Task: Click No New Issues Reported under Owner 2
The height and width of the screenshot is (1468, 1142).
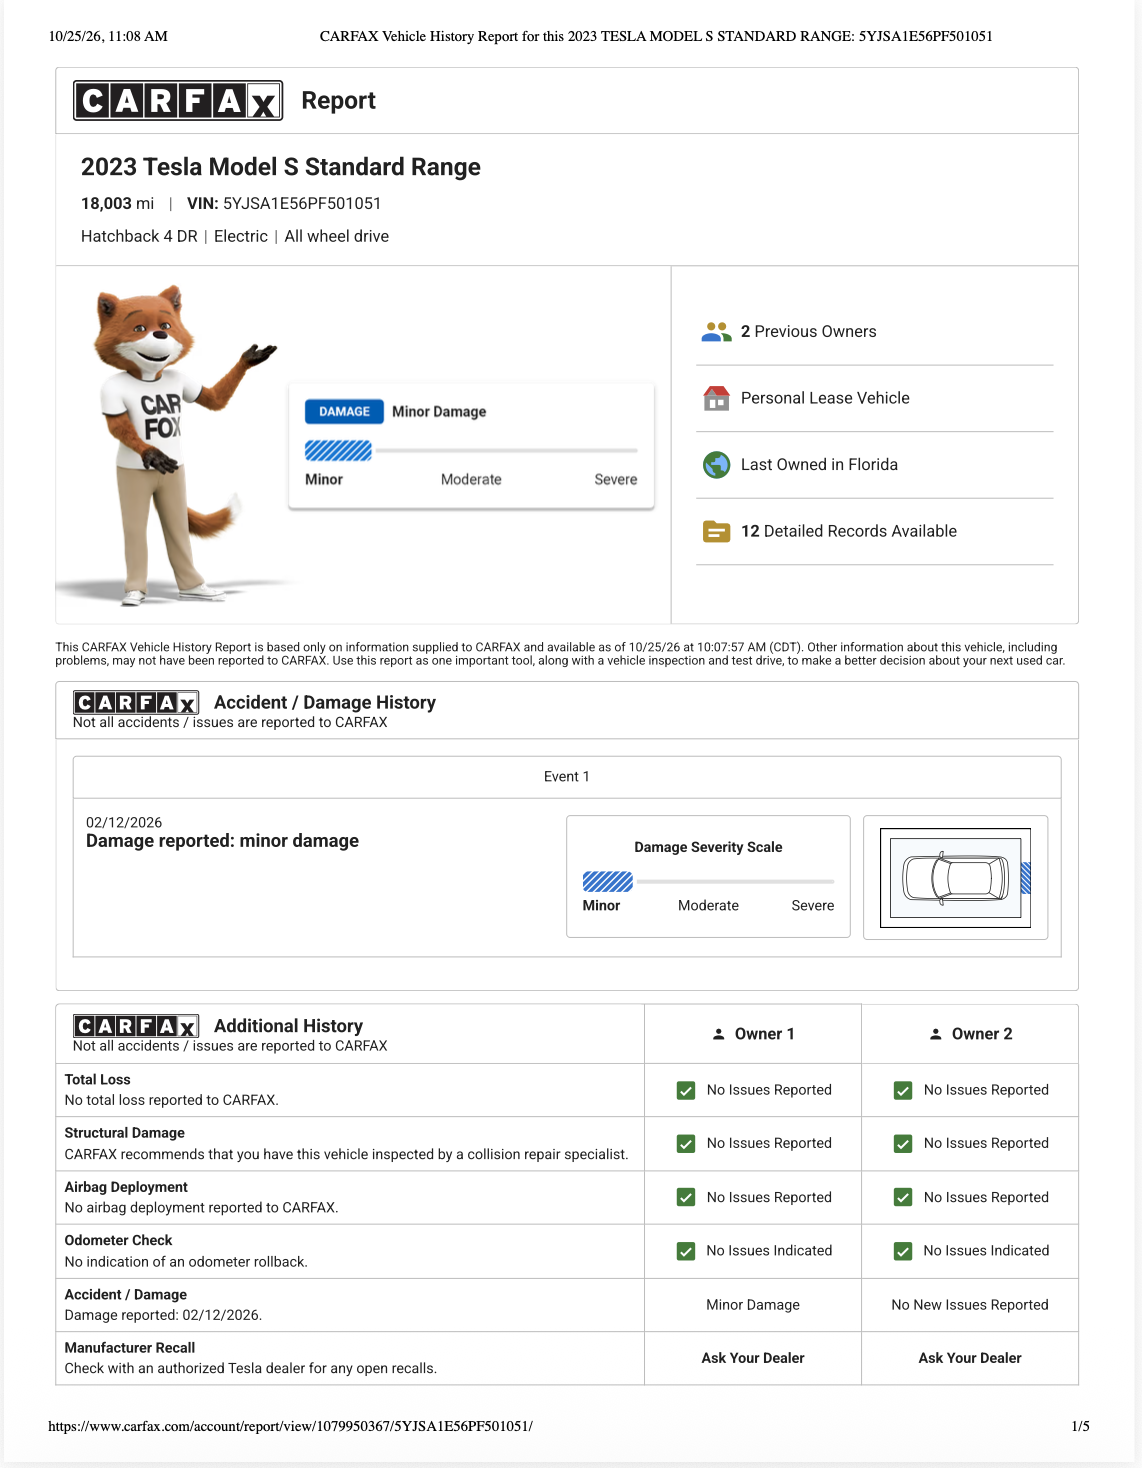Action: coord(970,1305)
